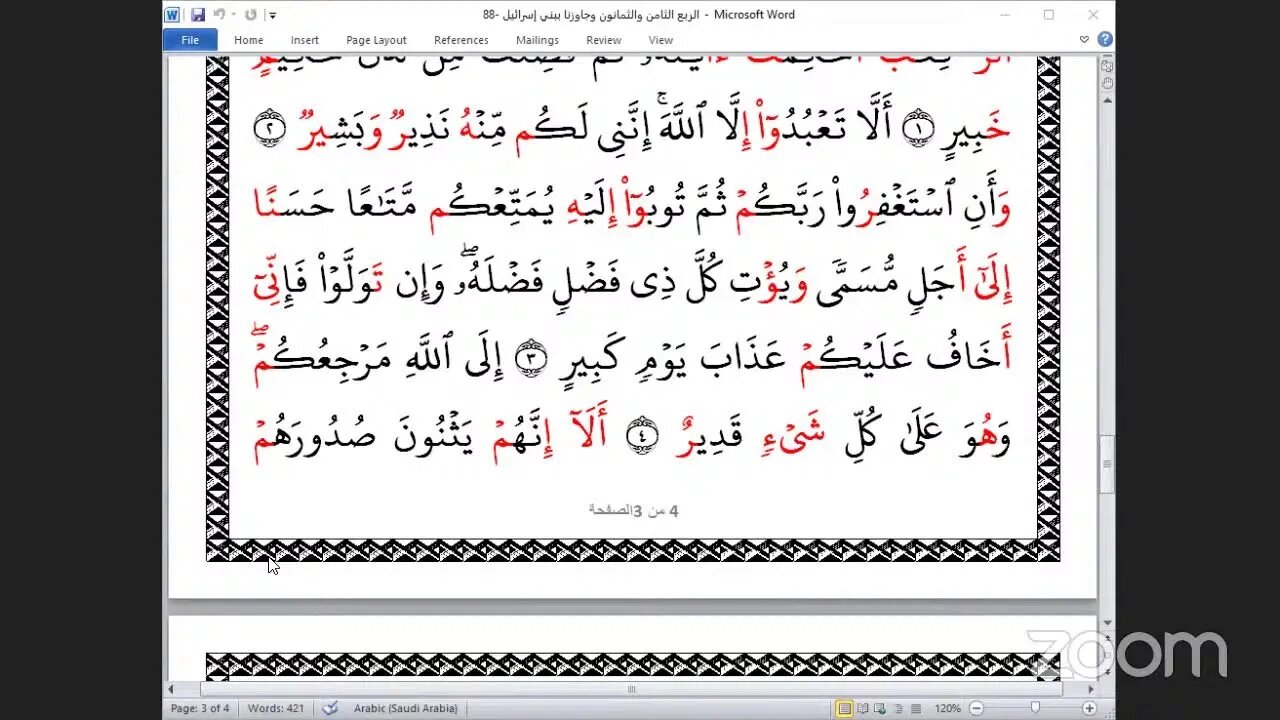Minimize the Microsoft Word window
1280x720 pixels.
point(1003,15)
